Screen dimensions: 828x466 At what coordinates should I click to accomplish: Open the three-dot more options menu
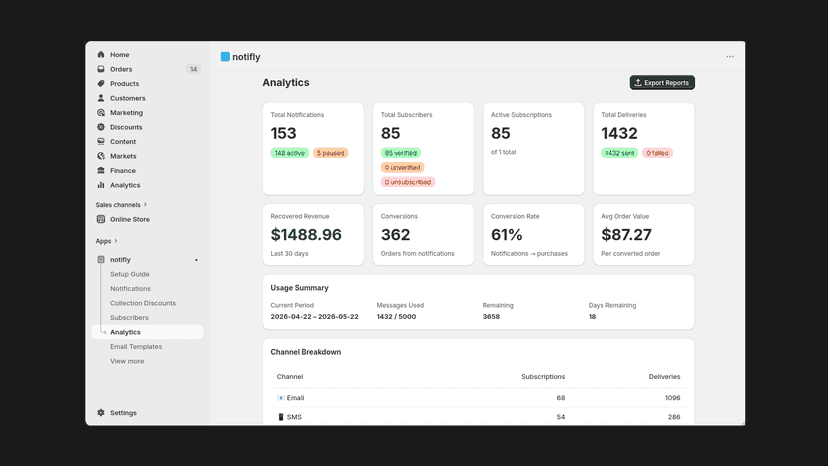click(730, 57)
